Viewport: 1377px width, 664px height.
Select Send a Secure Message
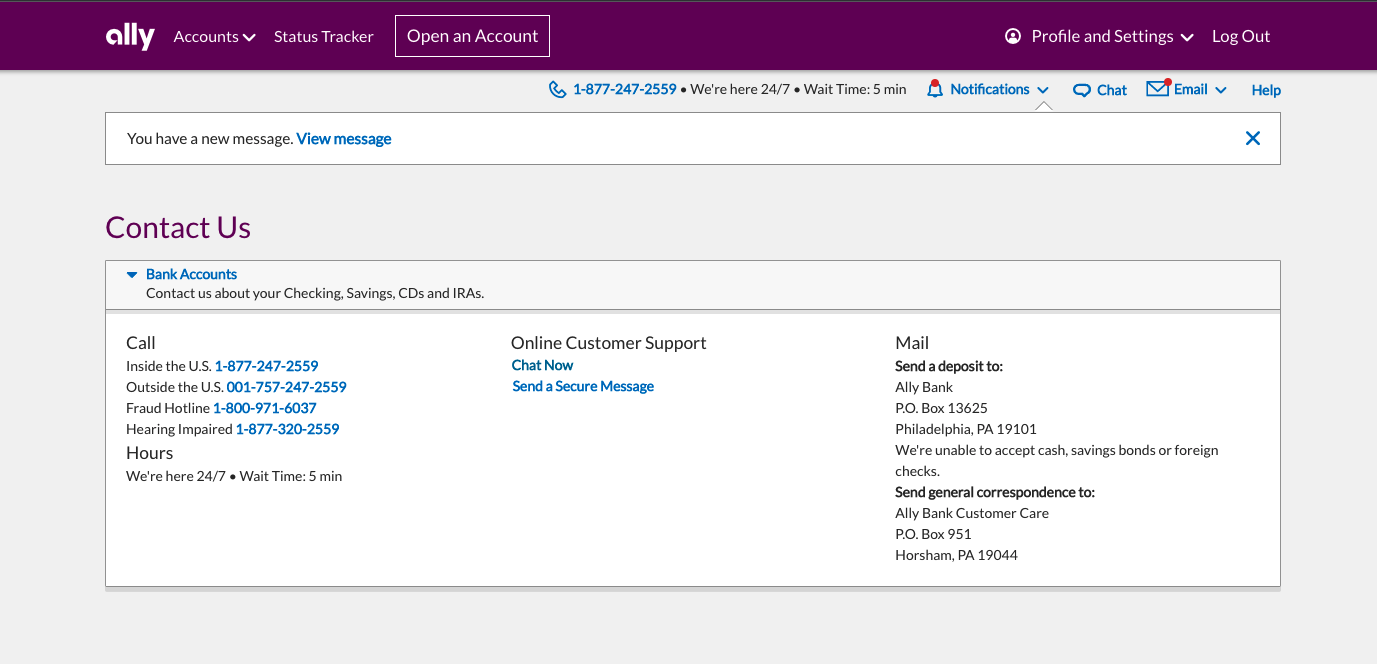pyautogui.click(x=583, y=386)
